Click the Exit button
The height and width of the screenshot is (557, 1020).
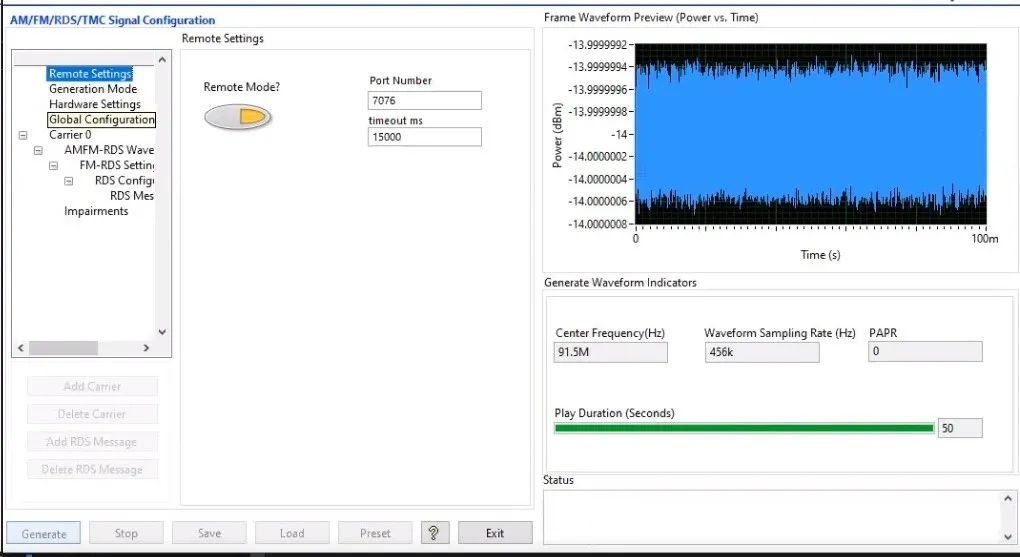tap(495, 533)
